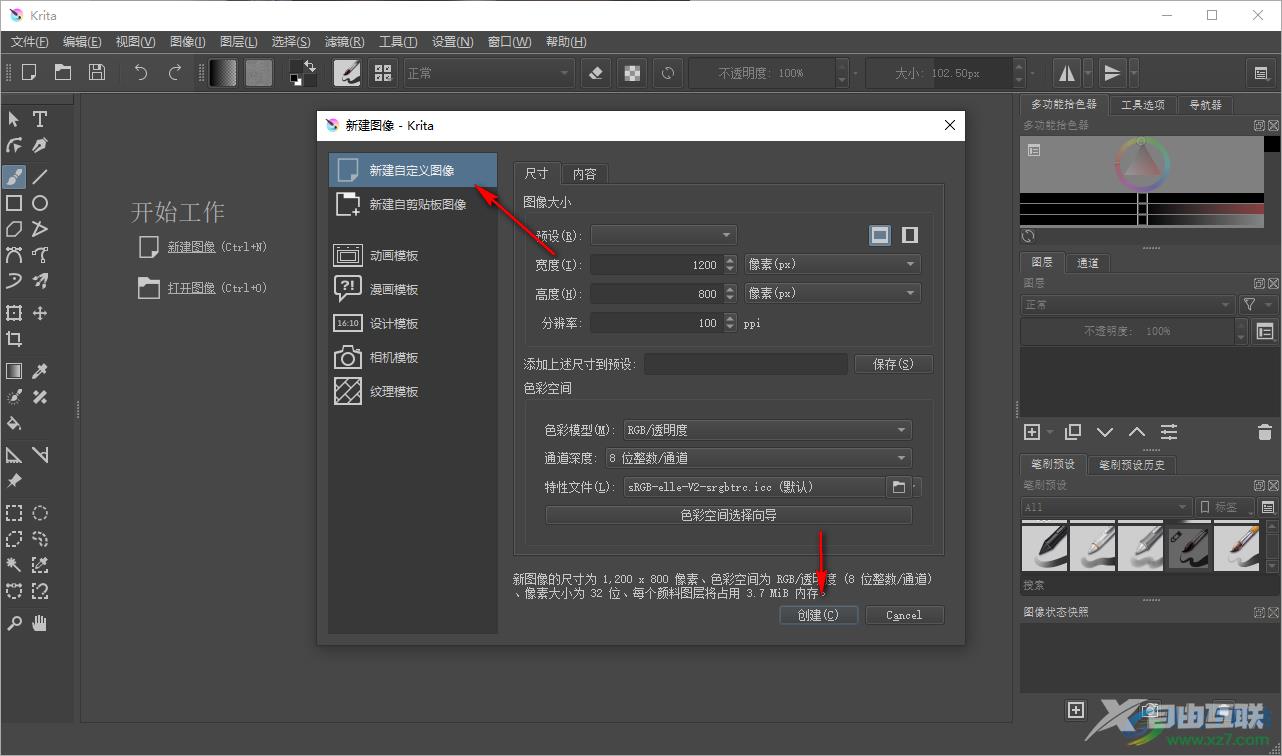Select the Freehand Brush tool
The width and height of the screenshot is (1282, 756).
14,177
